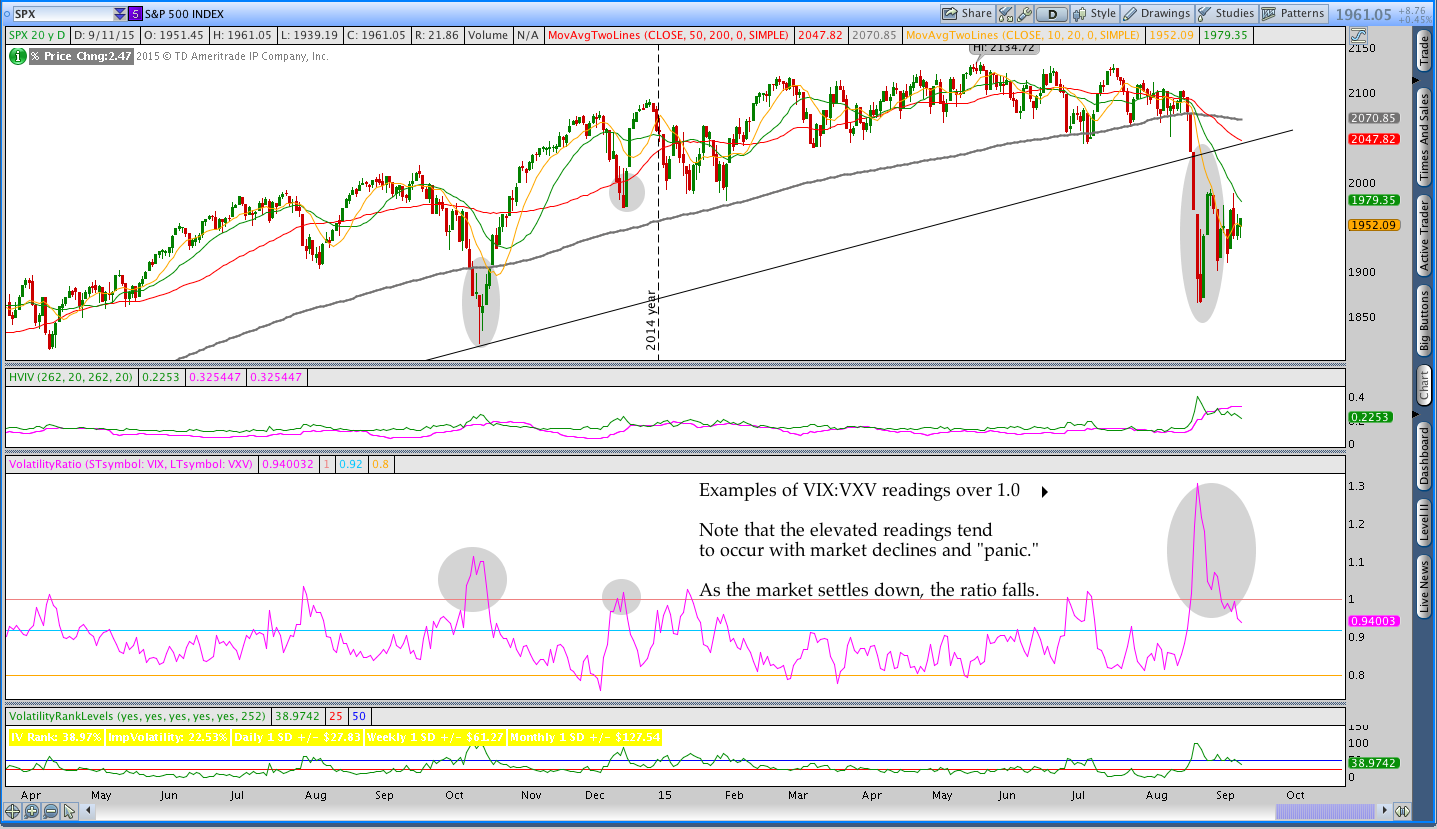Click the 0.2253 HVIV axis bubble
1437x829 pixels.
pyautogui.click(x=1369, y=416)
